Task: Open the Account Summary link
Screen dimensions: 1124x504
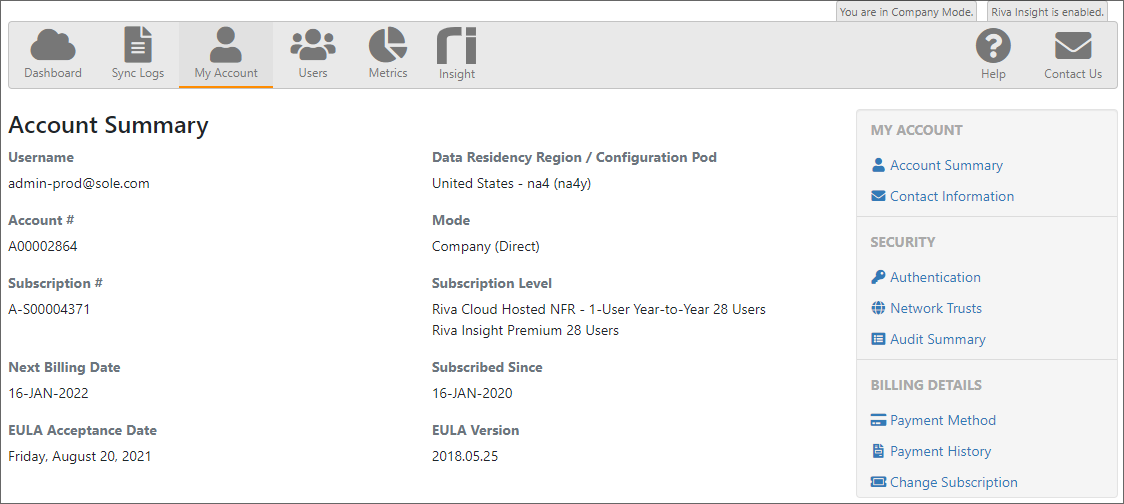Action: pyautogui.click(x=946, y=165)
